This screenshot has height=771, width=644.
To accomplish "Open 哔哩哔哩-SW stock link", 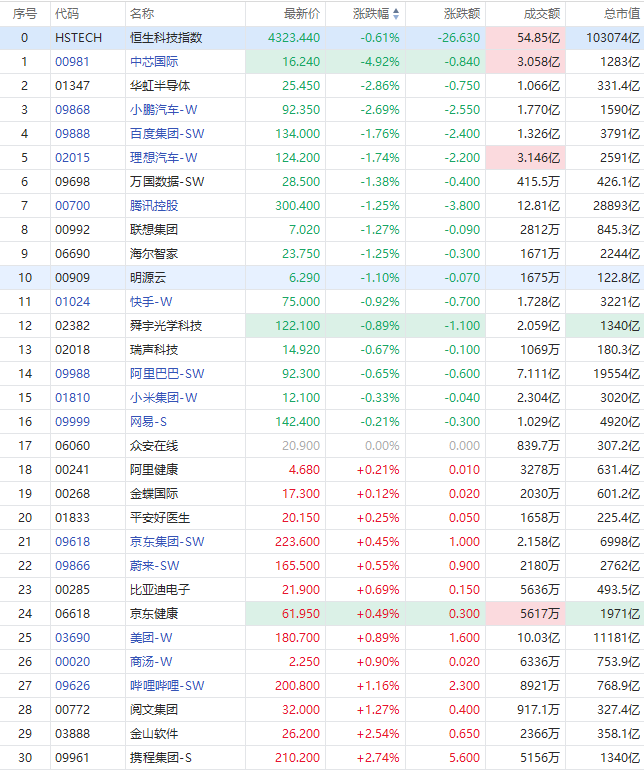I will click(167, 686).
